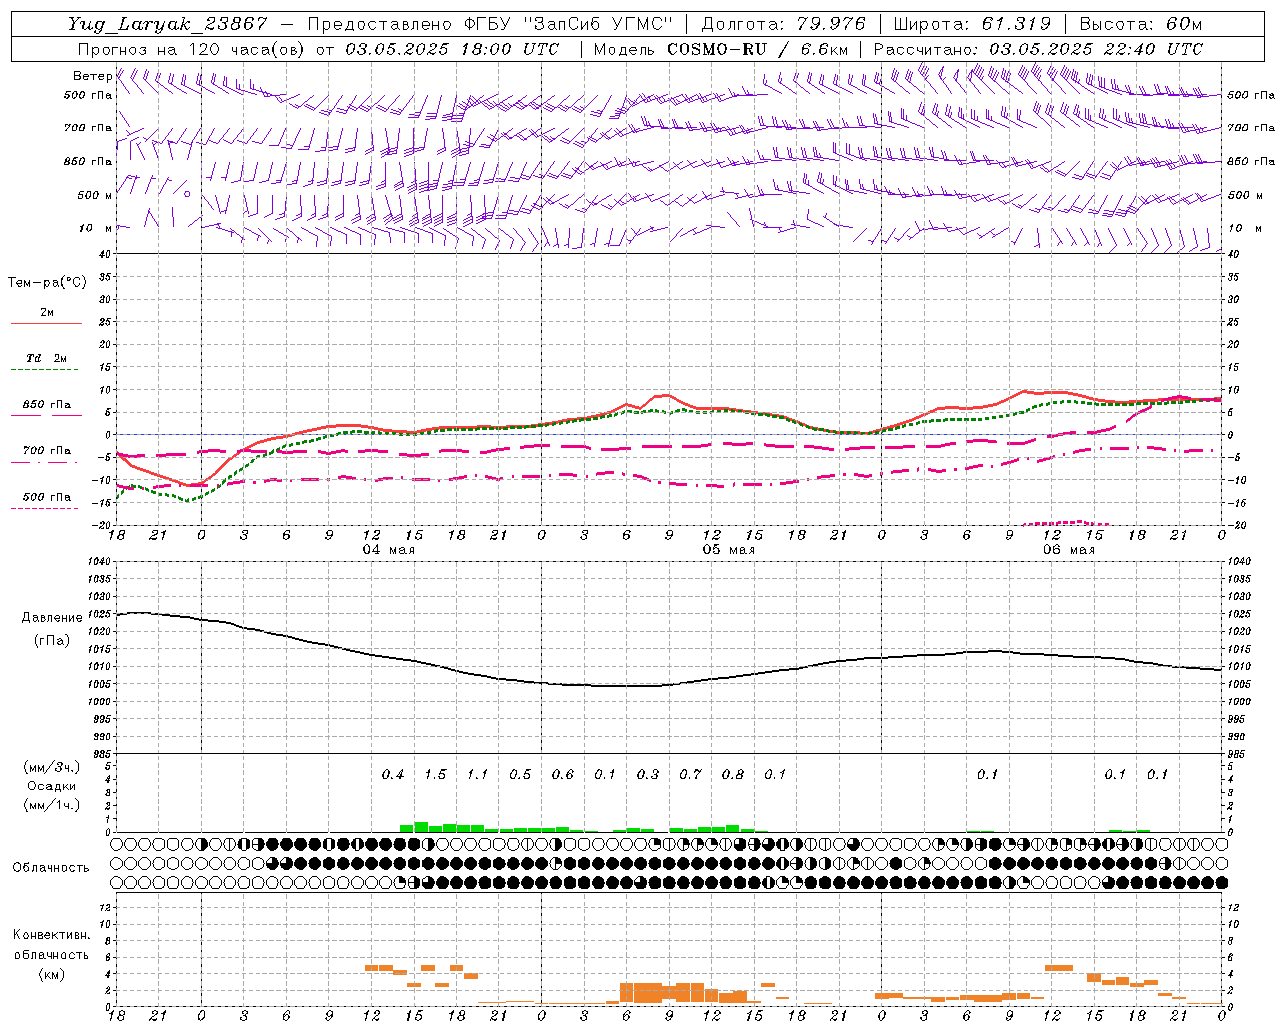The height and width of the screenshot is (1024, 1280).
Task: Click the model label "COSMO-RU / 6.6км"
Action: tap(758, 49)
